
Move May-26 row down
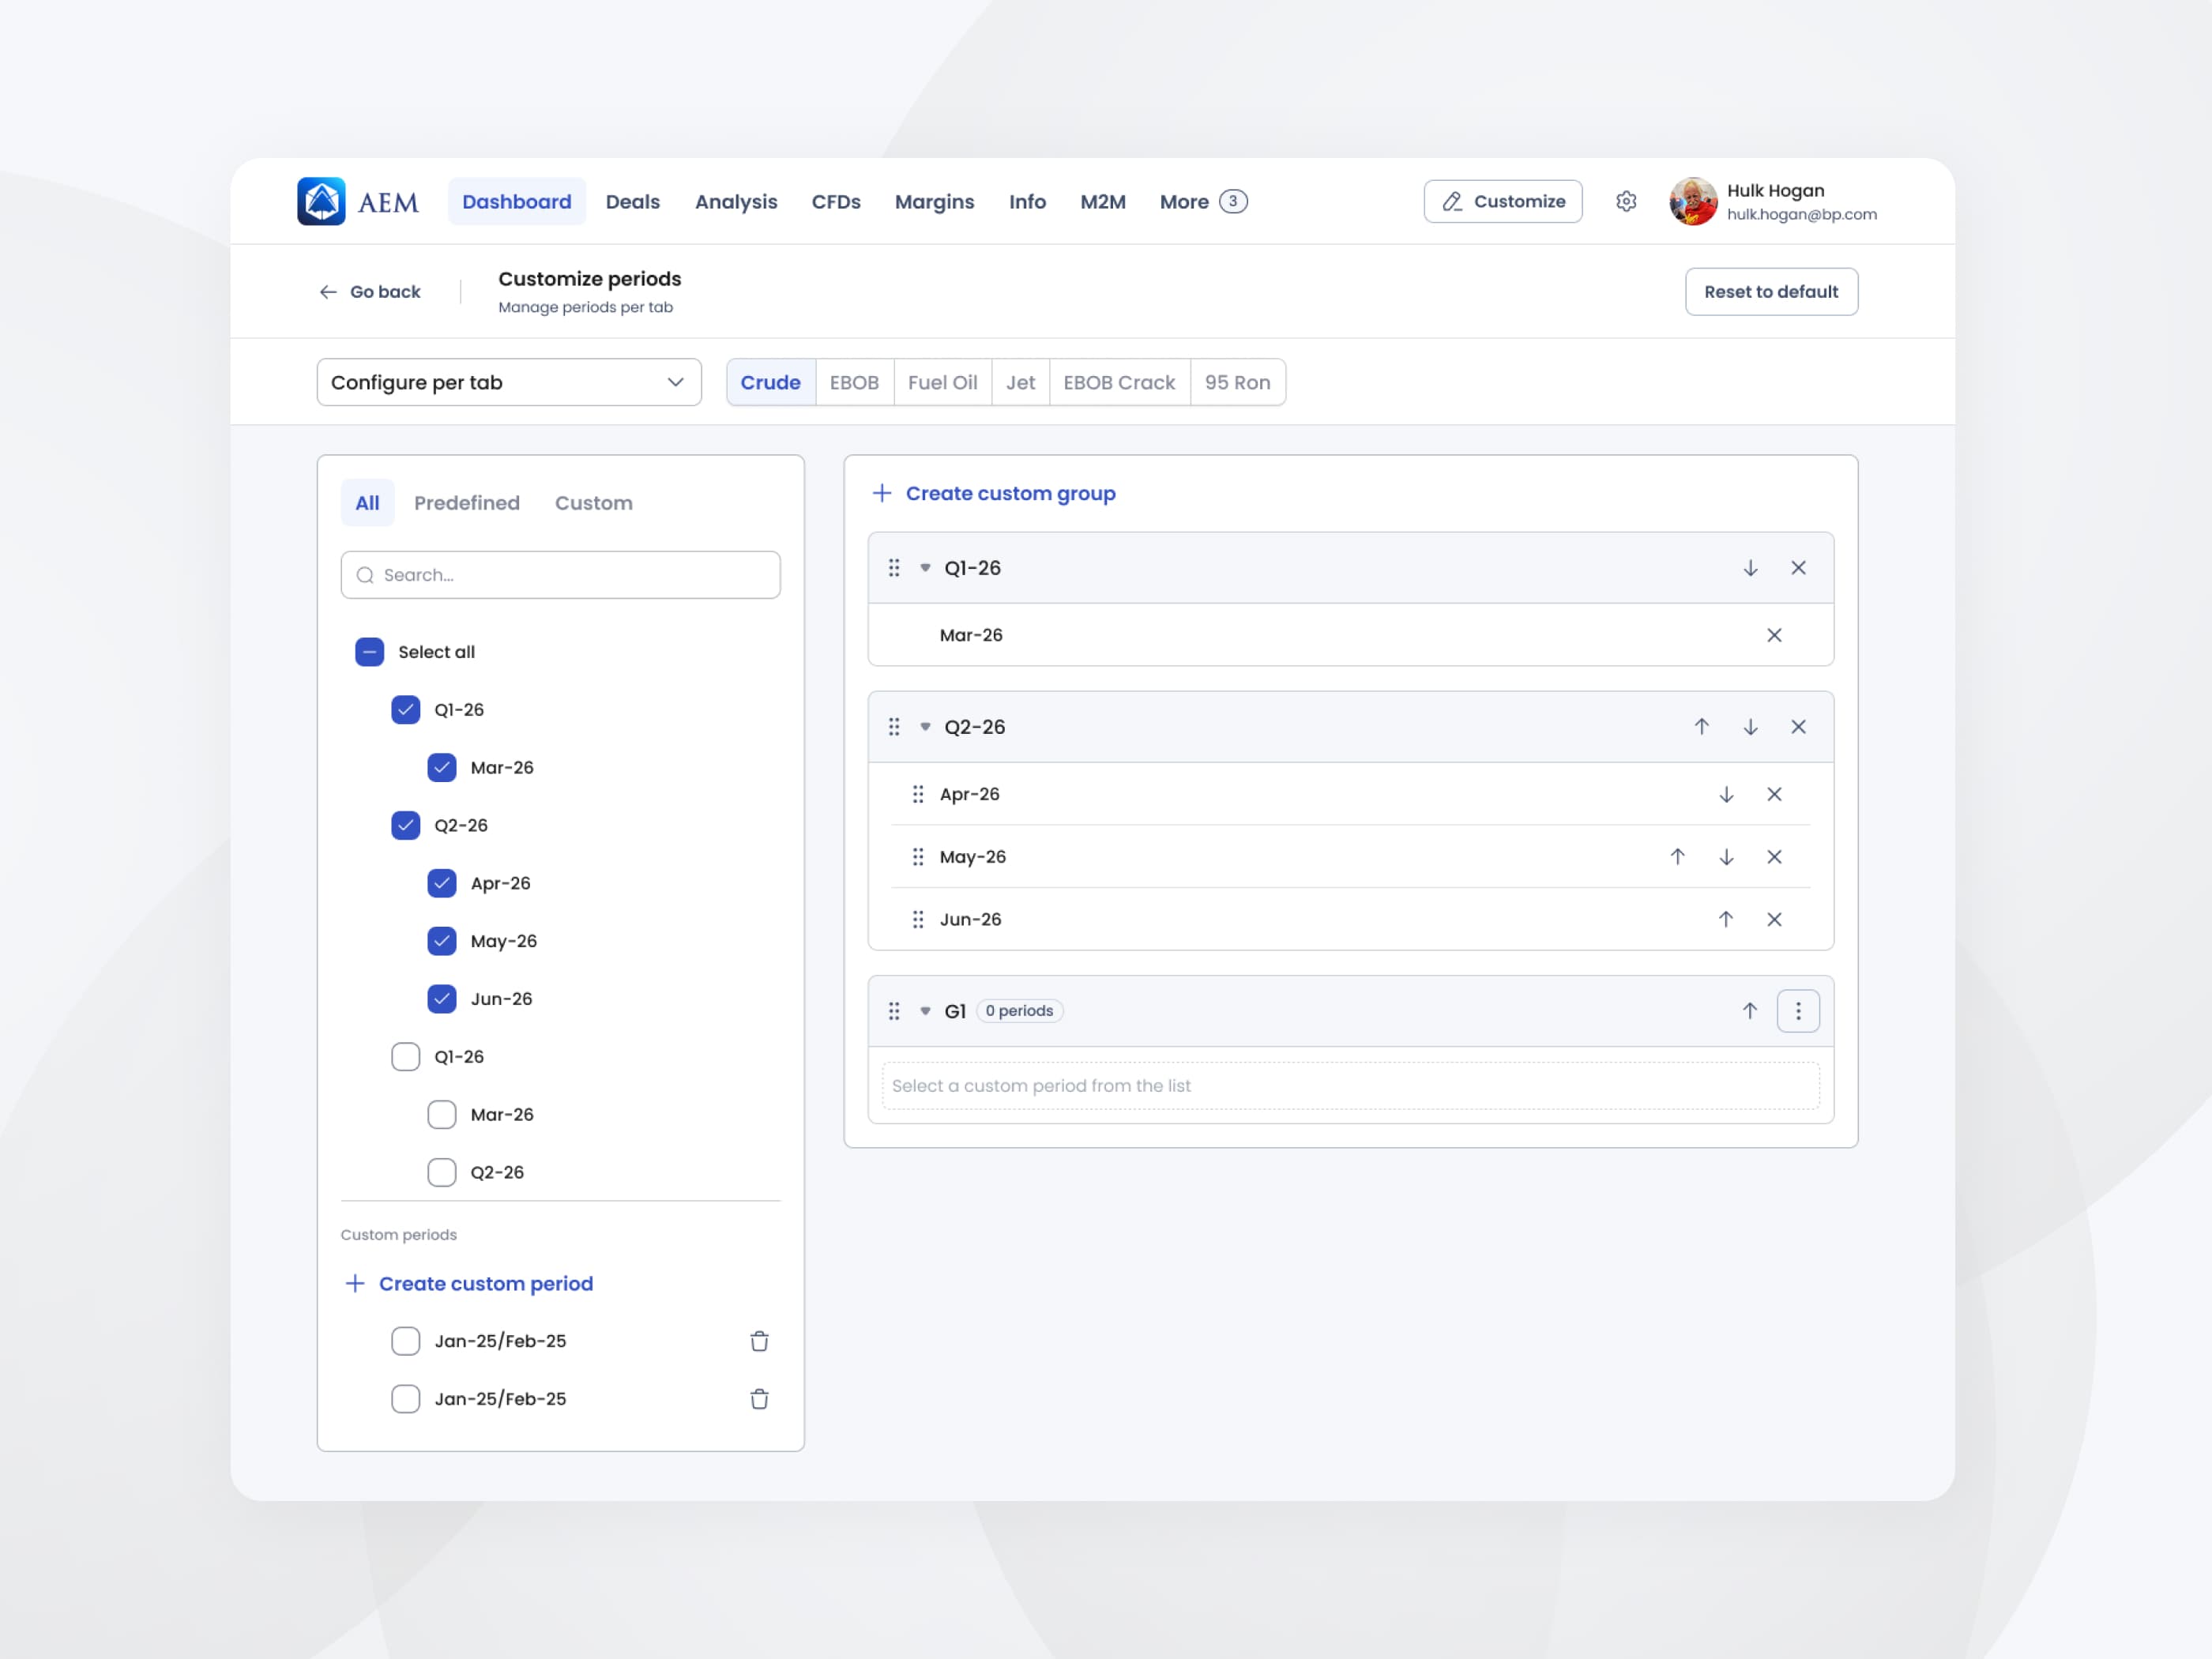pos(1726,857)
